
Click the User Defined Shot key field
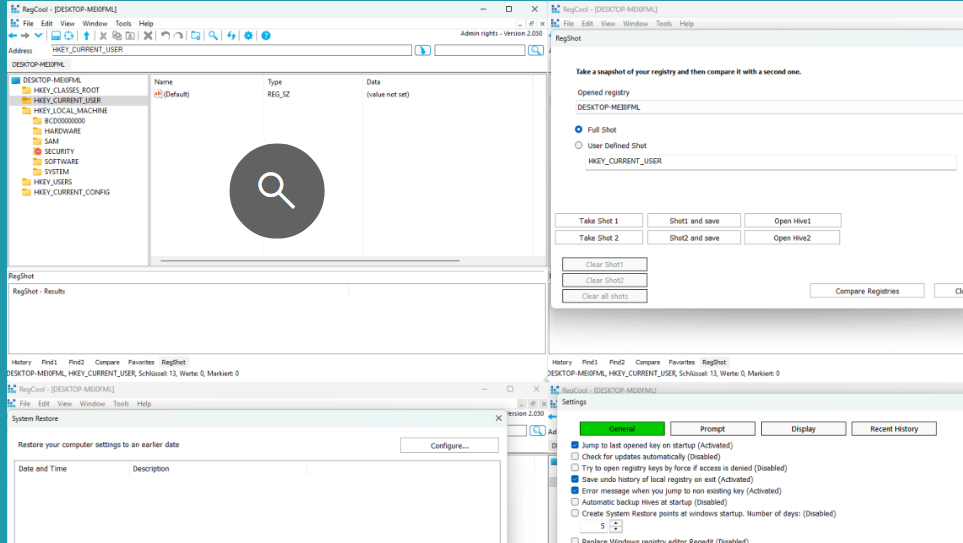770,161
